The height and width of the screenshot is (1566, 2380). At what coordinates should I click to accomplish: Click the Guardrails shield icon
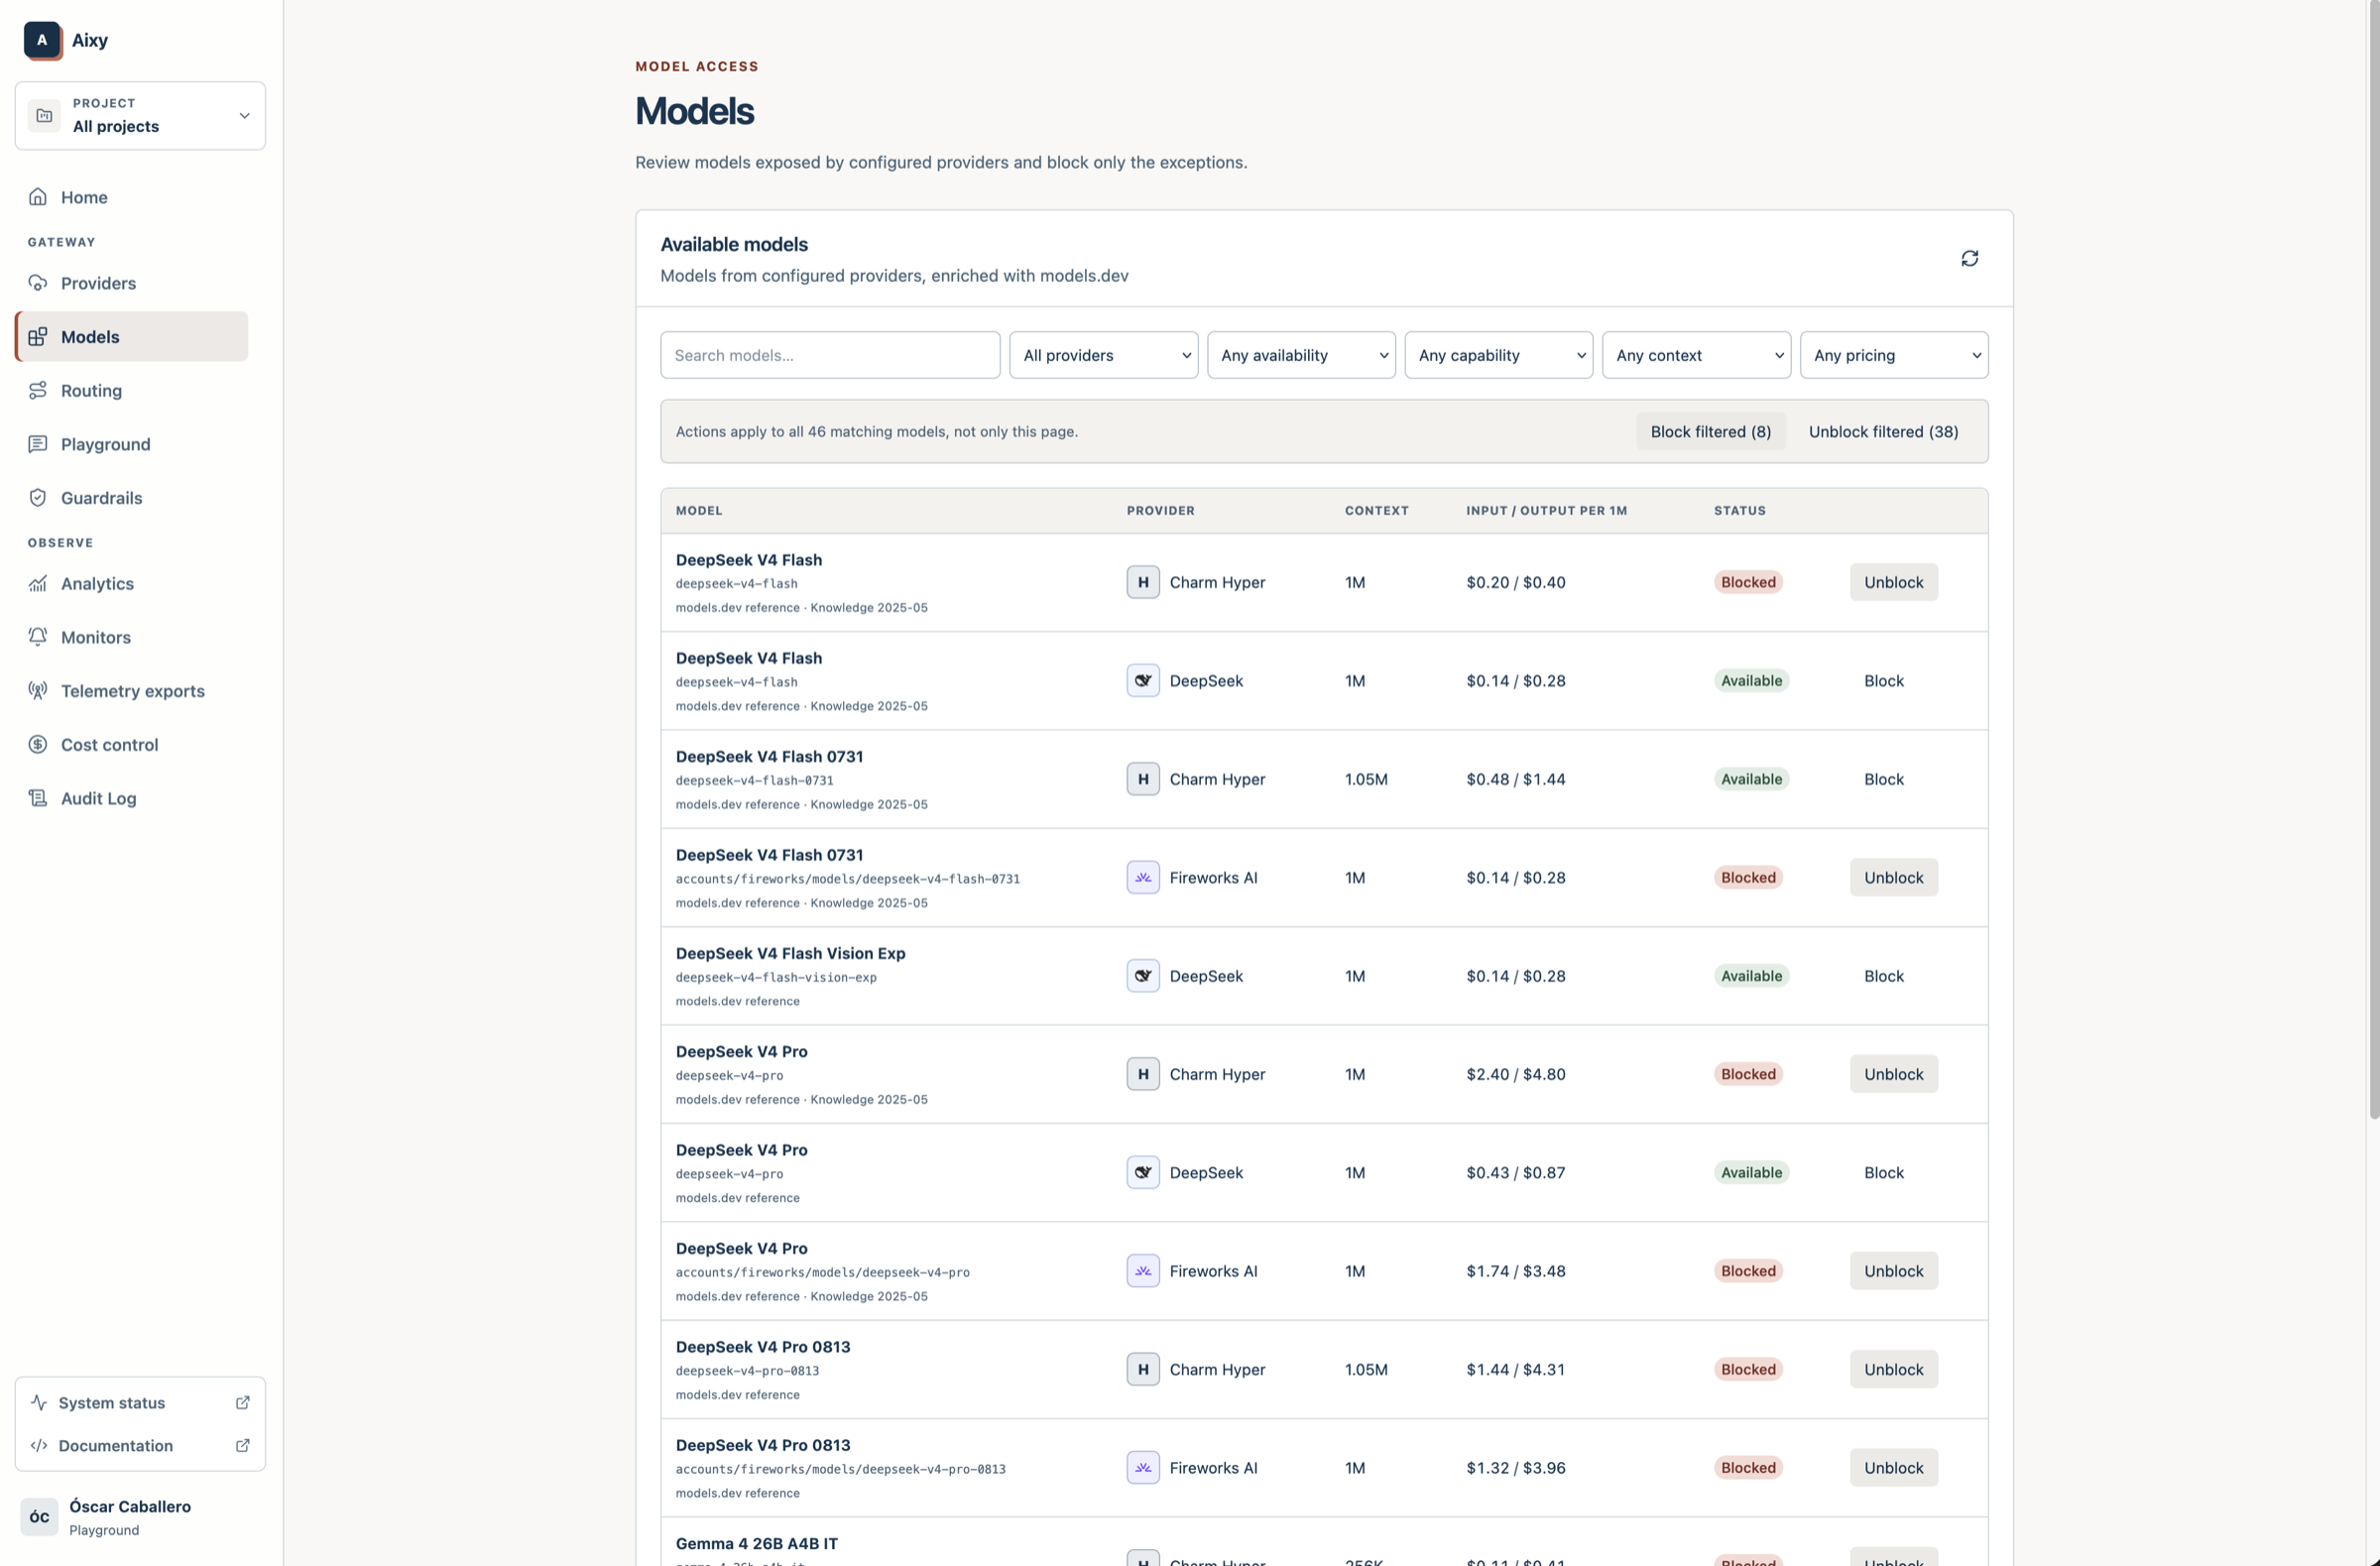point(38,498)
